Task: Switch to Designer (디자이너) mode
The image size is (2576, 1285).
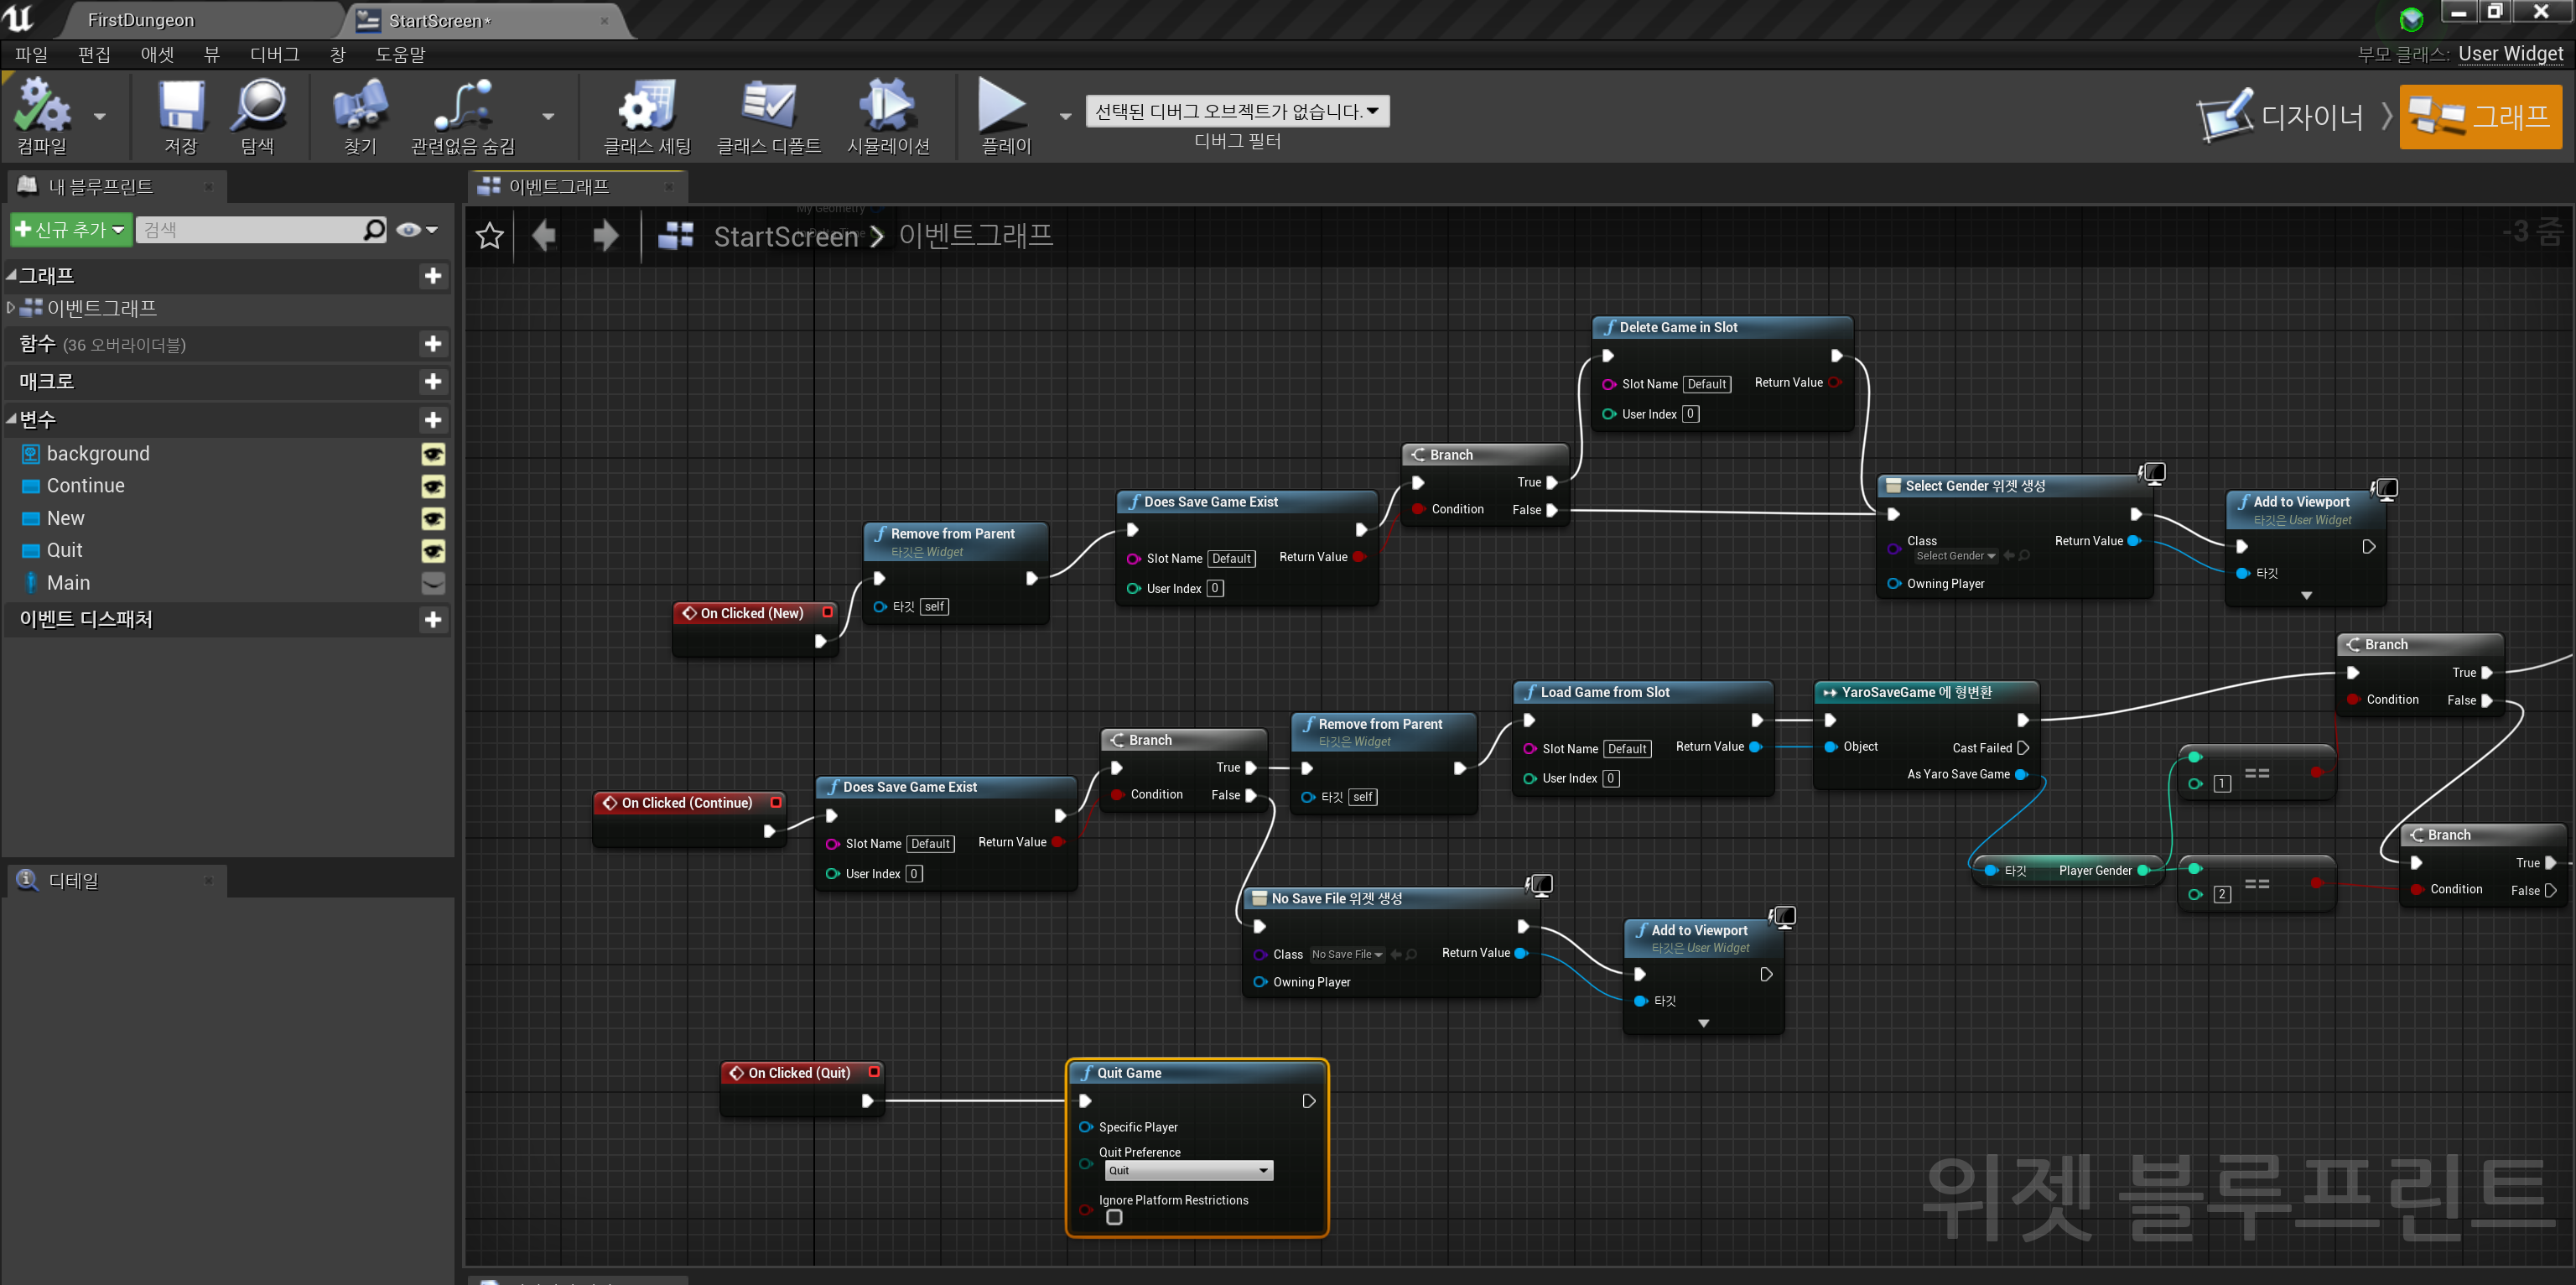Action: 2282,117
